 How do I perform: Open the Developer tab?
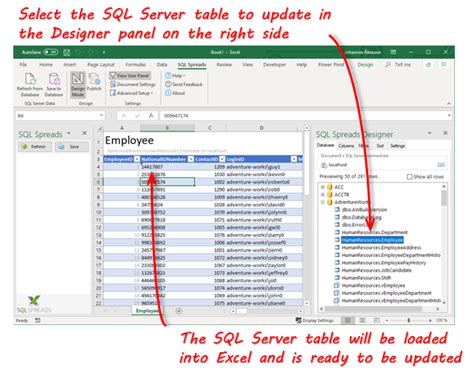tap(274, 65)
